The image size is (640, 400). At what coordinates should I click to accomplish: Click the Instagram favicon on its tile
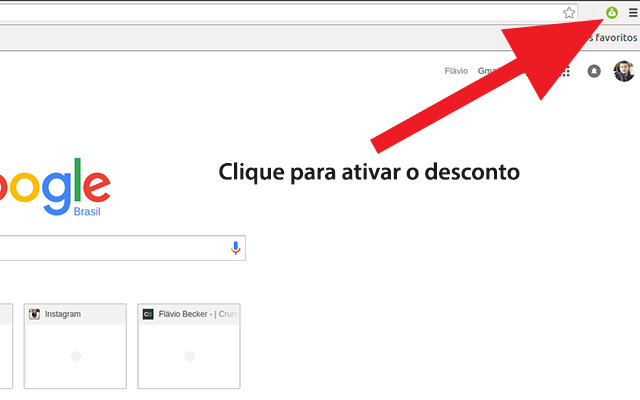pos(34,314)
